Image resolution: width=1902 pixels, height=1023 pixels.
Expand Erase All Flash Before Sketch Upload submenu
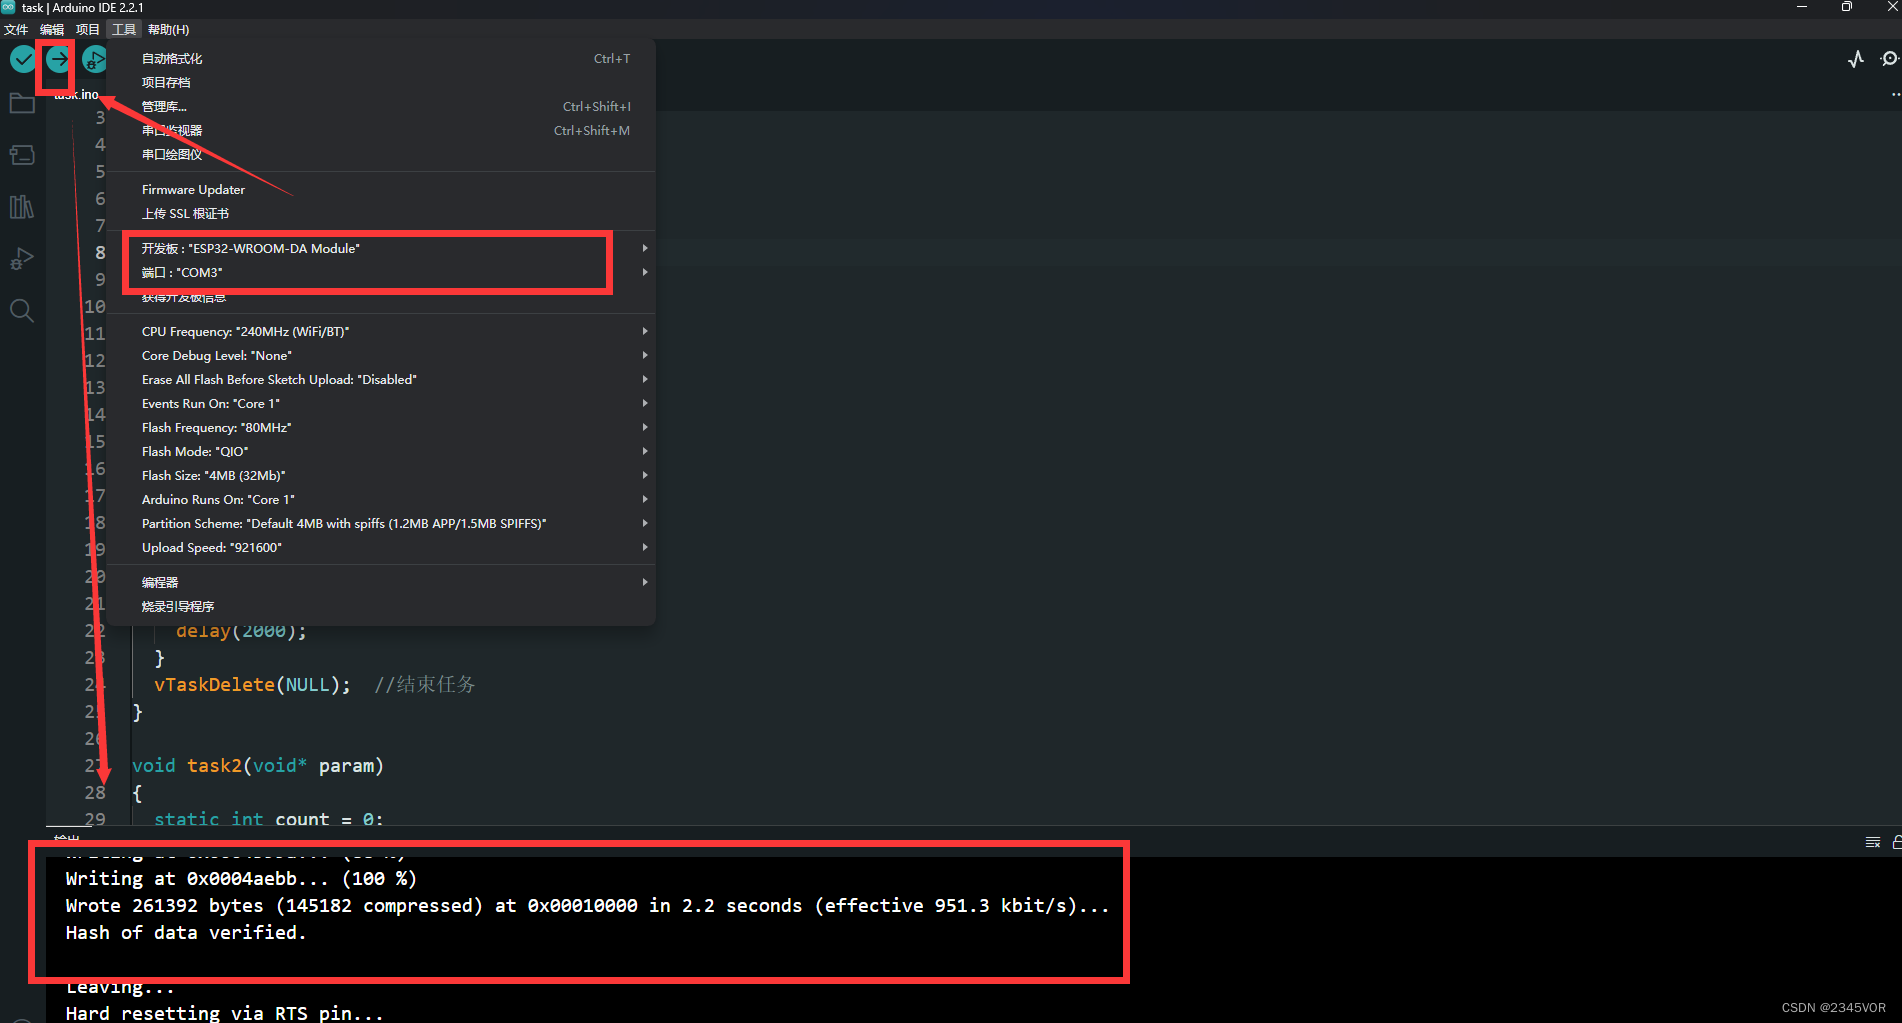381,380
